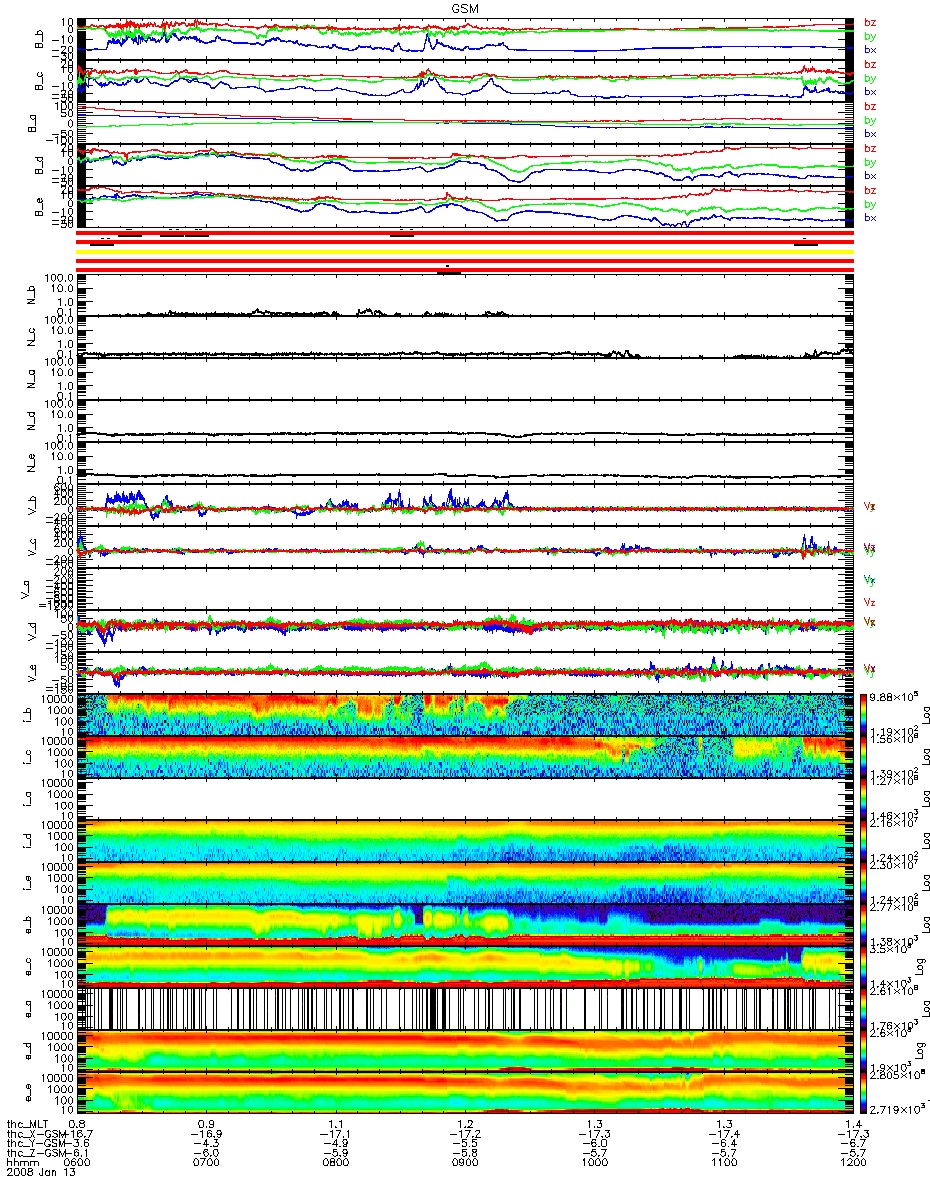Screen dimensions: 930x1200
Task: Click the N_e density panel label
Action: click(31, 465)
